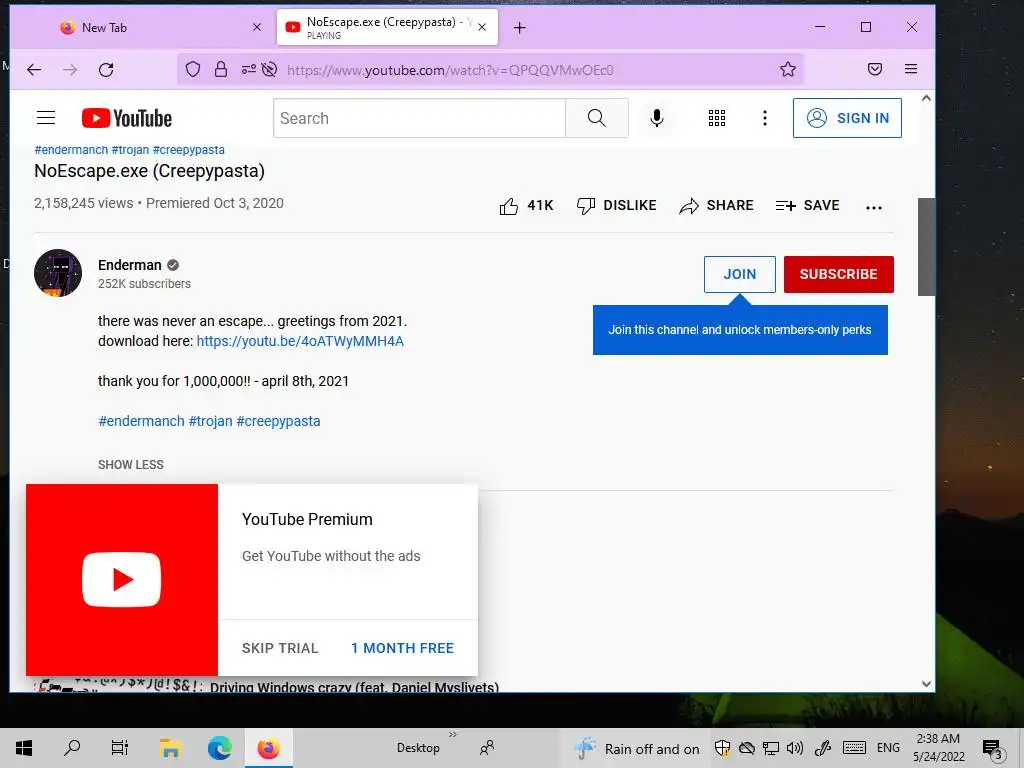Open volume control in system tray

(795, 748)
